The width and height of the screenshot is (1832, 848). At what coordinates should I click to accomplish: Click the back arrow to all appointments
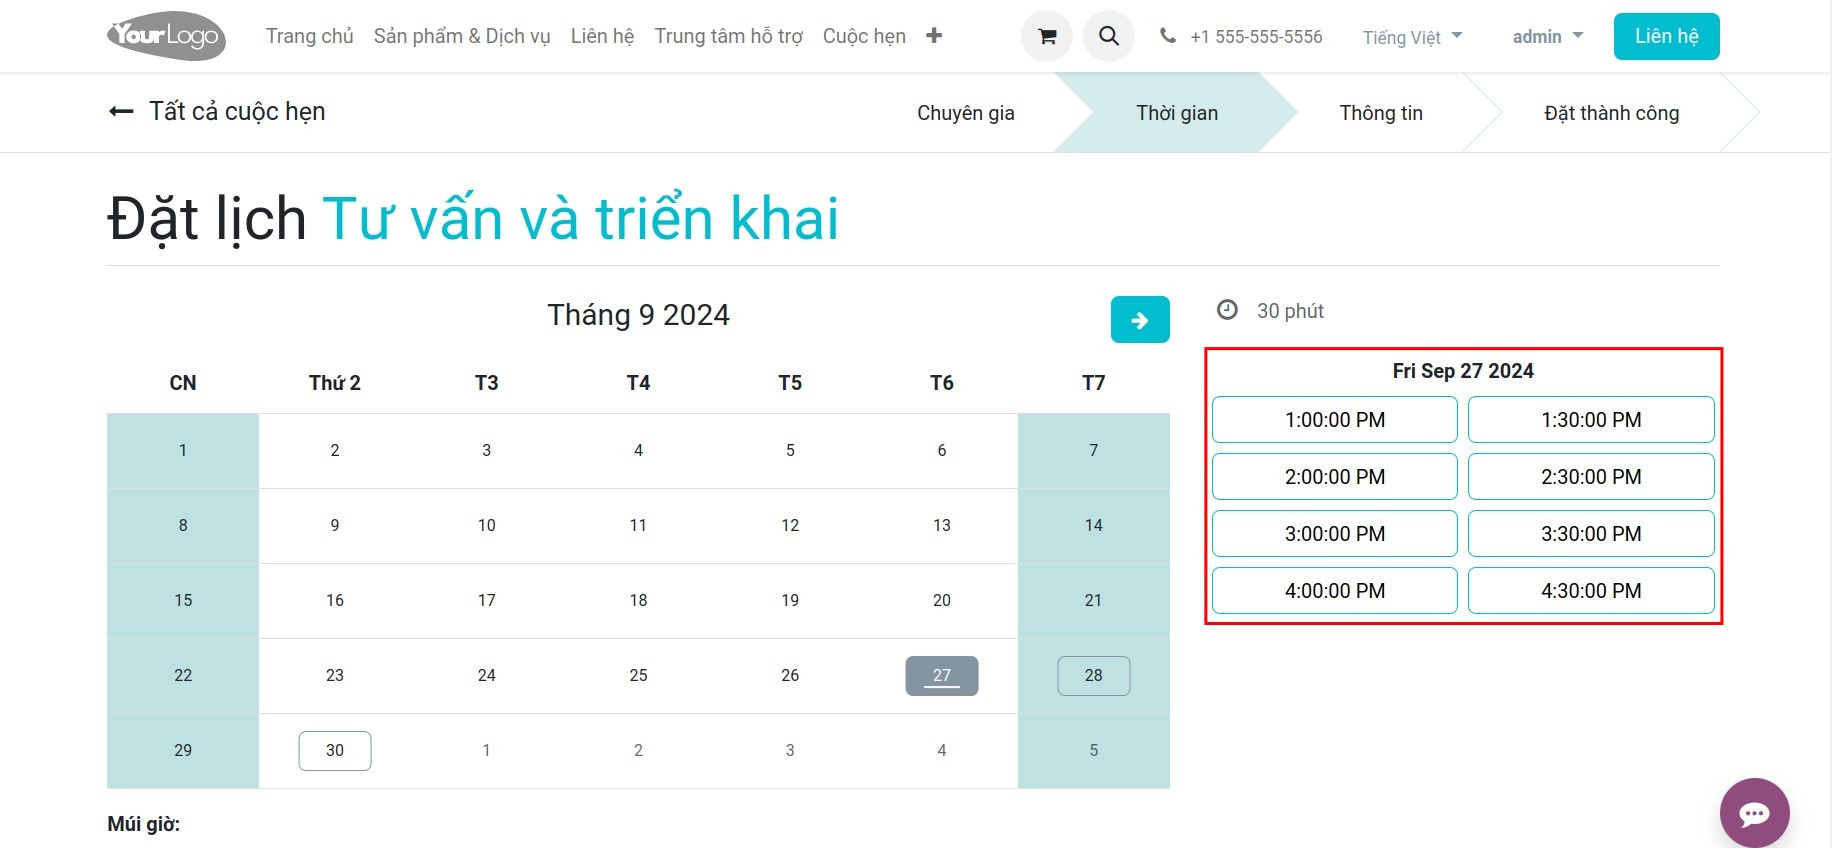click(121, 111)
